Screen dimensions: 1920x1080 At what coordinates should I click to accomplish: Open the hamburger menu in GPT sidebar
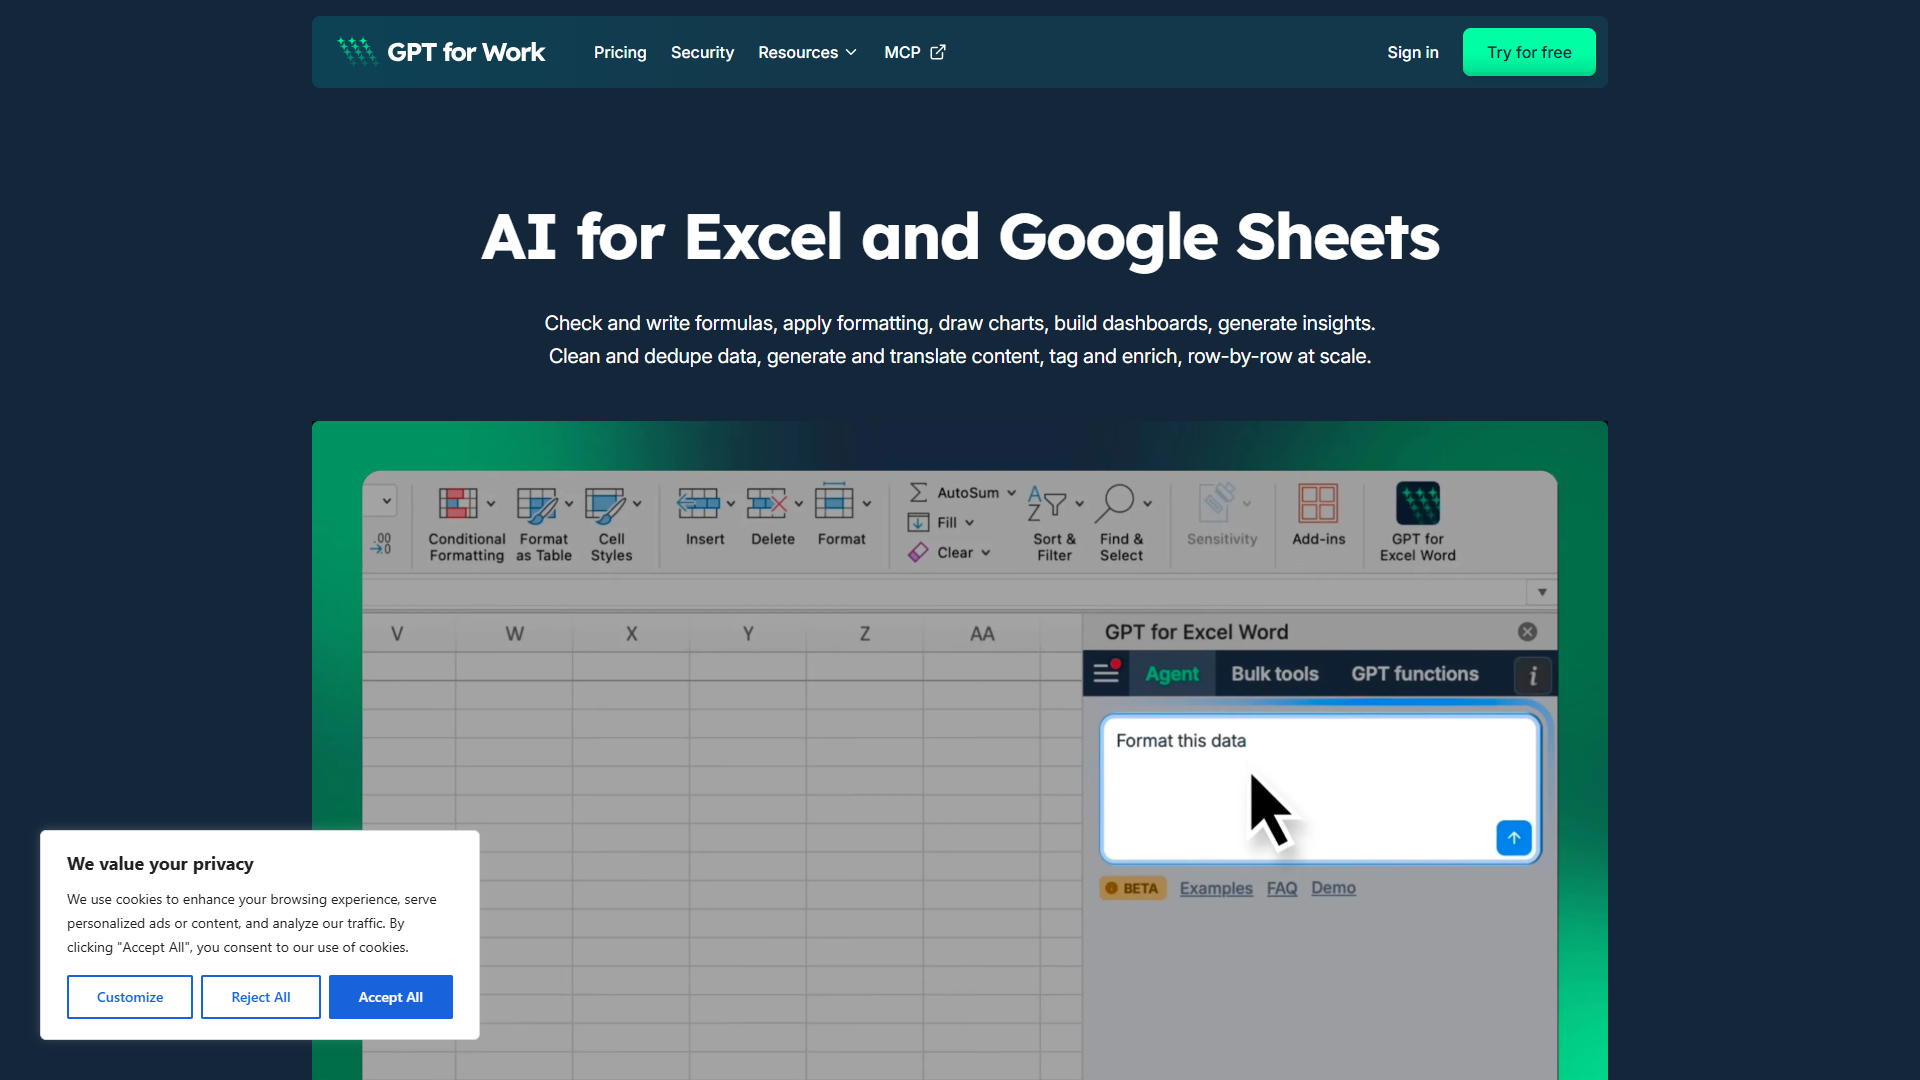tap(1106, 673)
